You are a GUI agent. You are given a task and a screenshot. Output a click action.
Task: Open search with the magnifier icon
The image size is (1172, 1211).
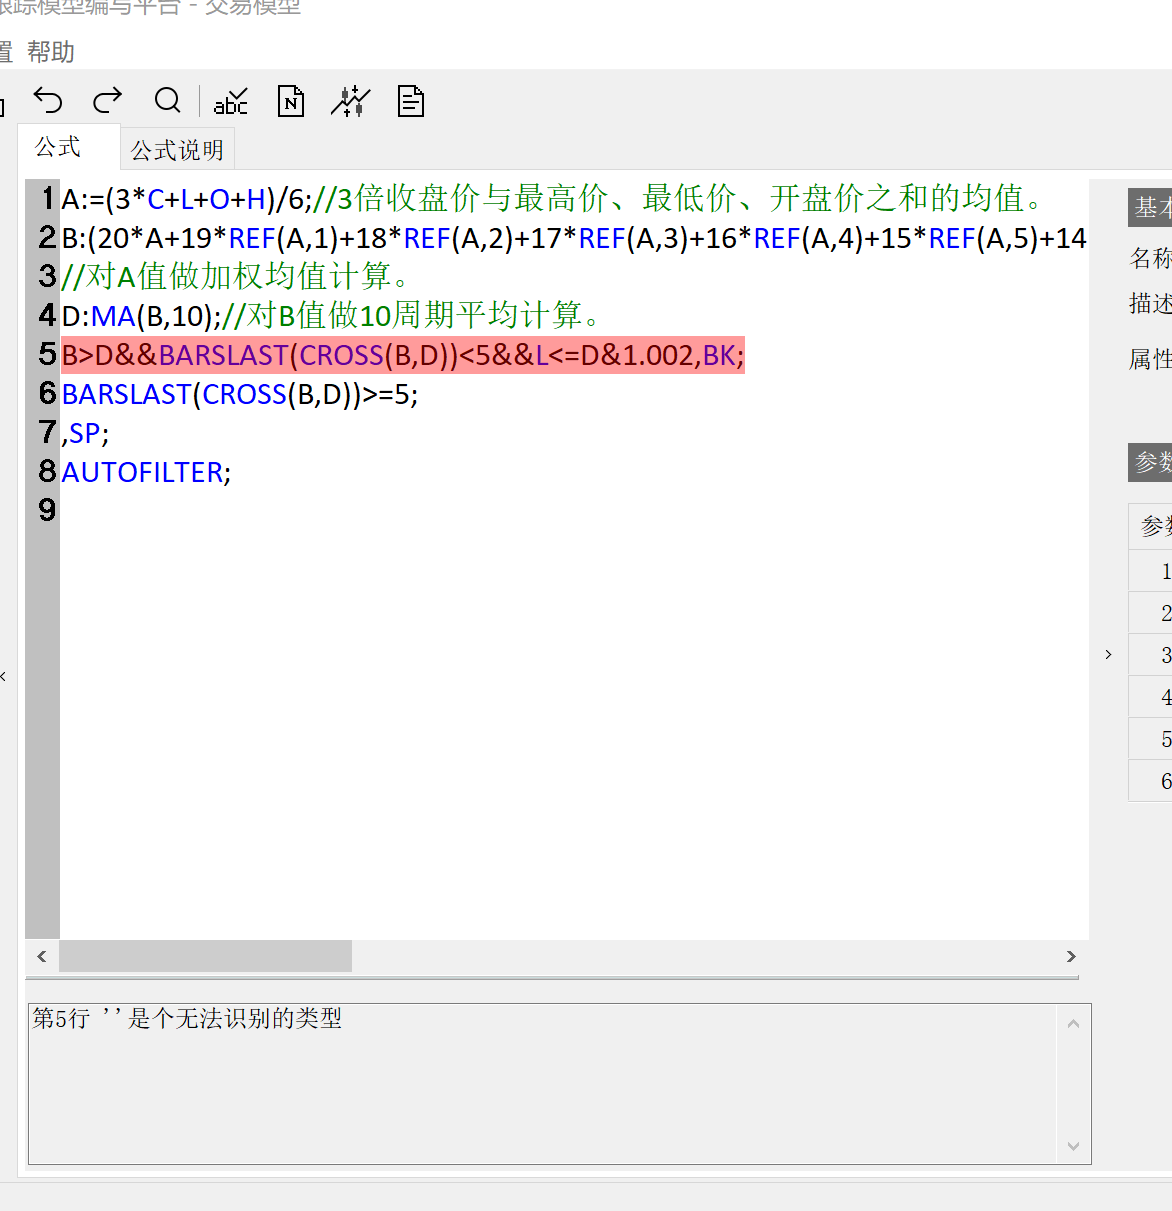168,101
